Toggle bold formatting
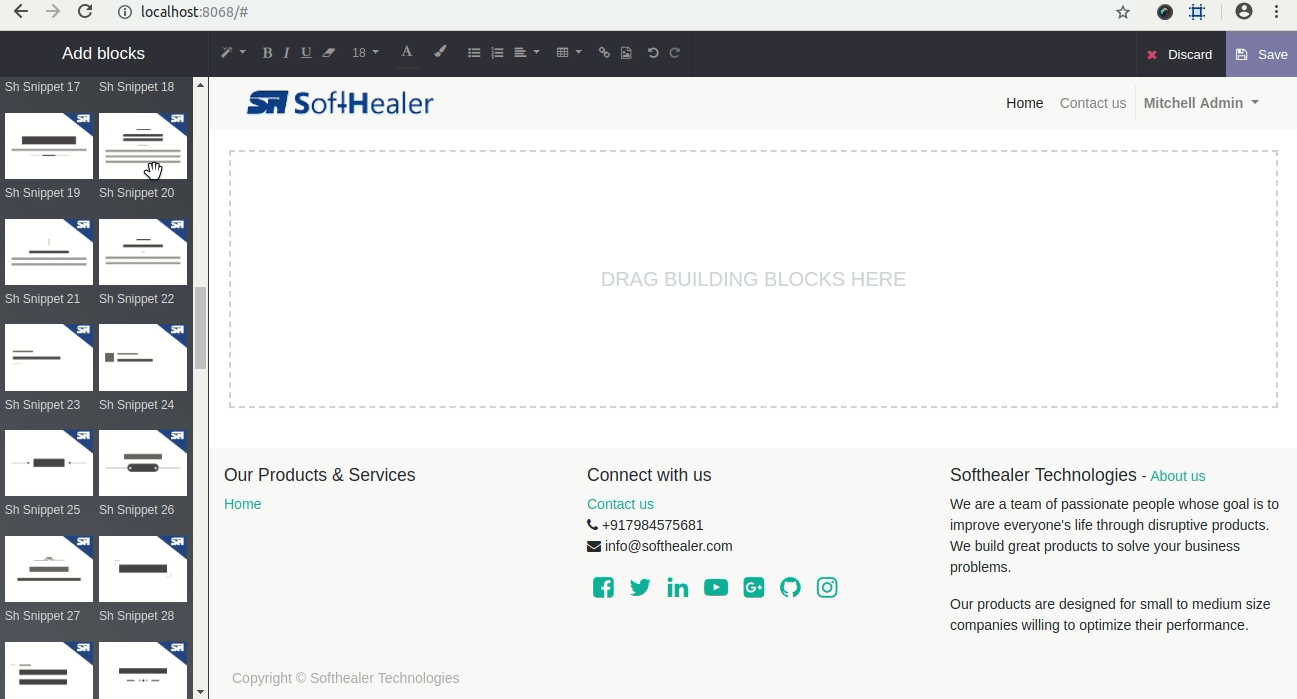Viewport: 1297px width, 699px height. pyautogui.click(x=267, y=53)
